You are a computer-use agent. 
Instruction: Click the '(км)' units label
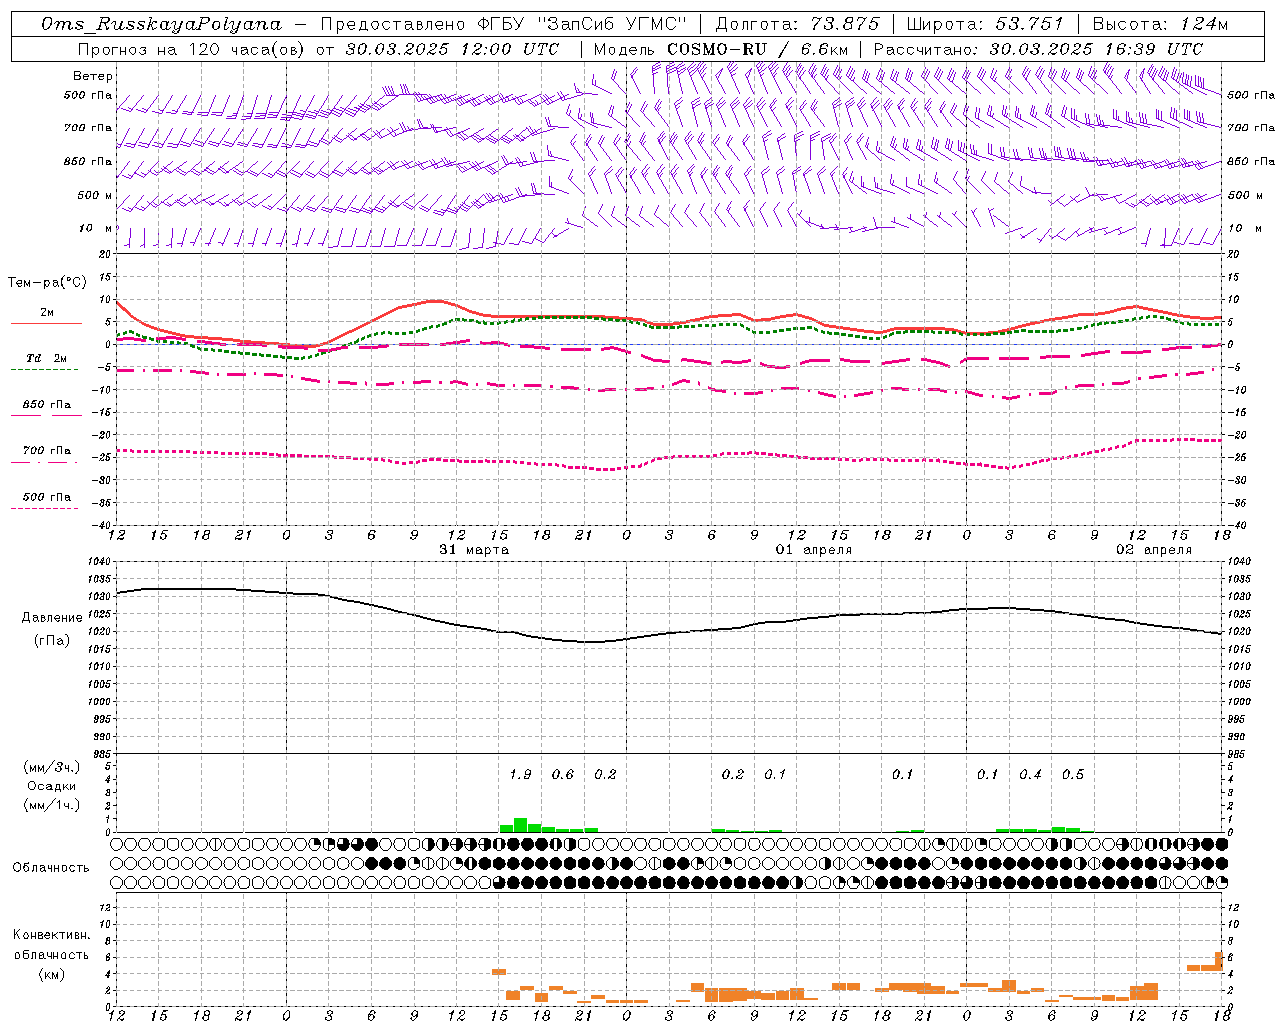52,974
